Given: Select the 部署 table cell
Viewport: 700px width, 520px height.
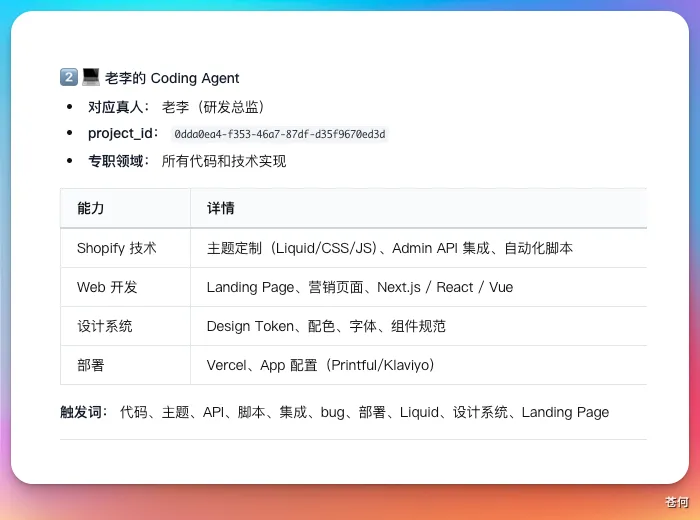Looking at the screenshot, I should click(91, 365).
